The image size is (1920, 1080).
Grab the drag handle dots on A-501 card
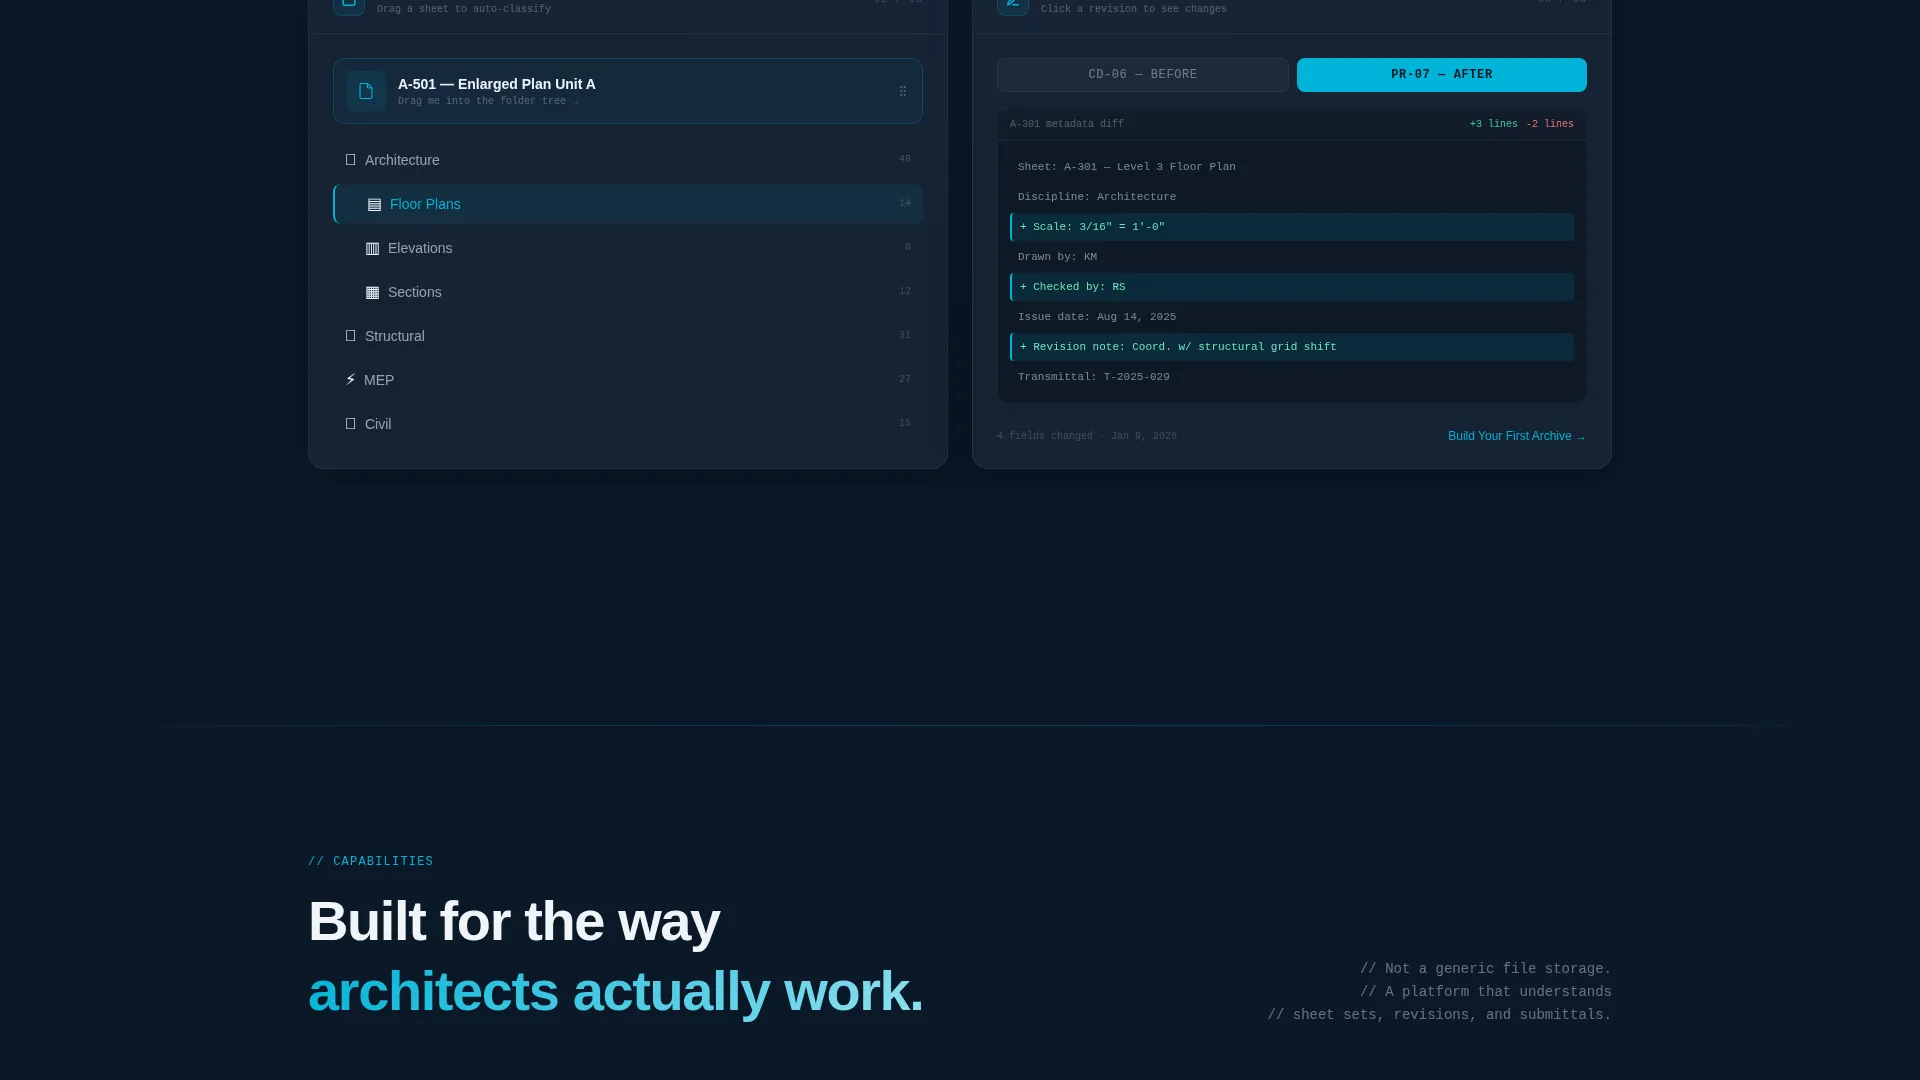click(903, 91)
